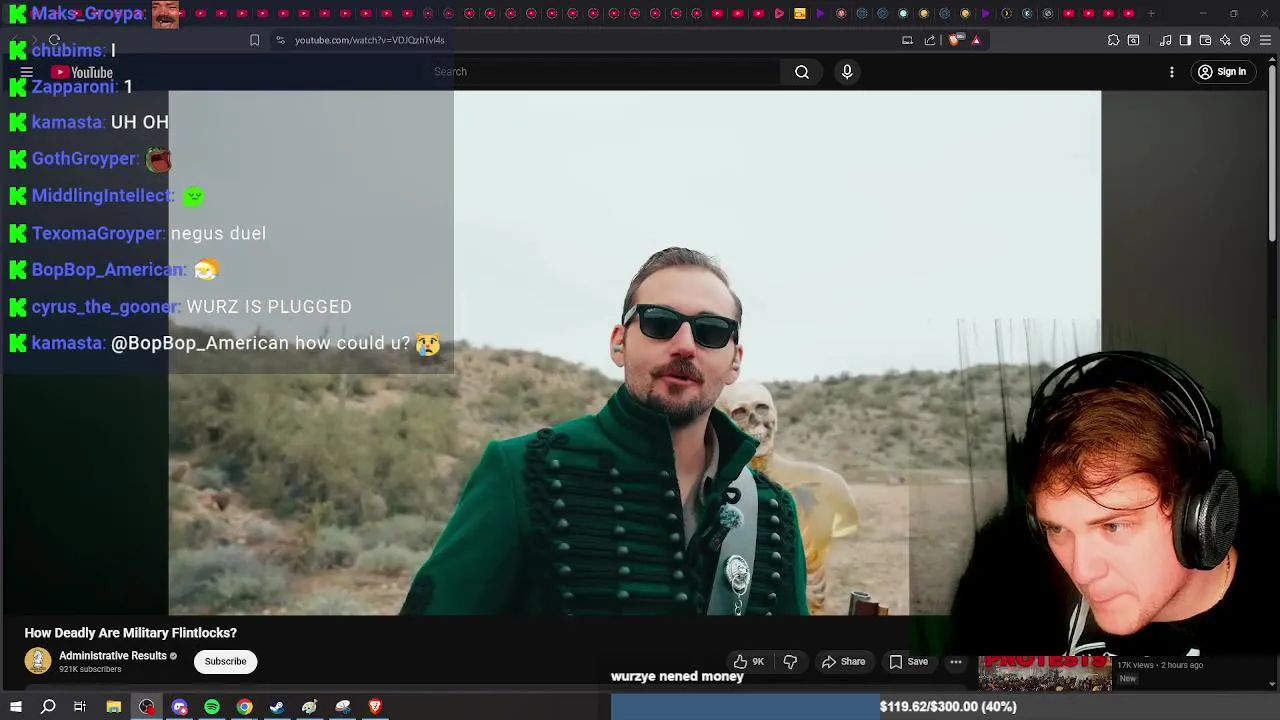Click chat username cyrus_the_gooner

pyautogui.click(x=105, y=307)
